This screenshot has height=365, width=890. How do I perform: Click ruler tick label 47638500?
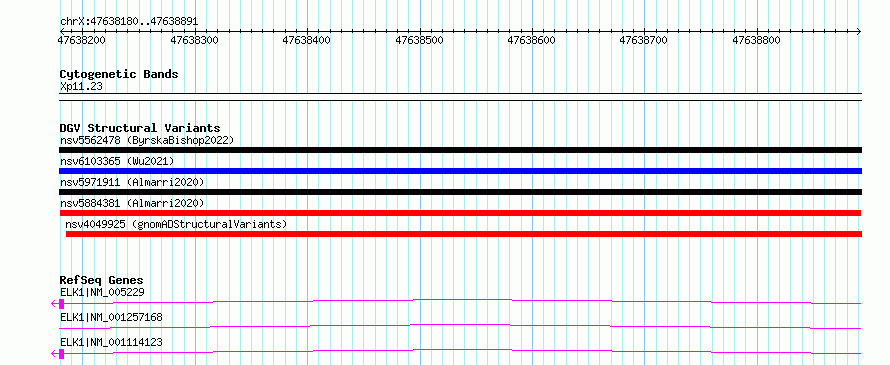419,40
